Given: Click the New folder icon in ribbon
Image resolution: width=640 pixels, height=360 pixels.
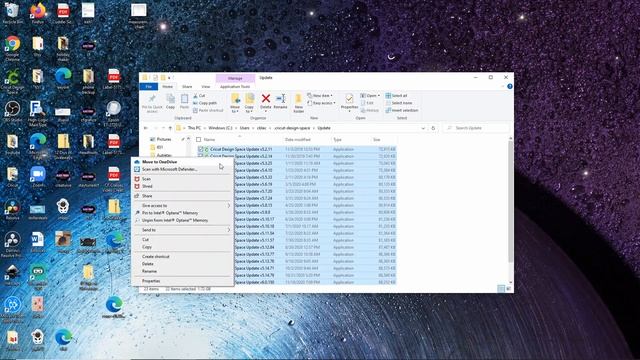Looking at the screenshot, I should [x=298, y=98].
